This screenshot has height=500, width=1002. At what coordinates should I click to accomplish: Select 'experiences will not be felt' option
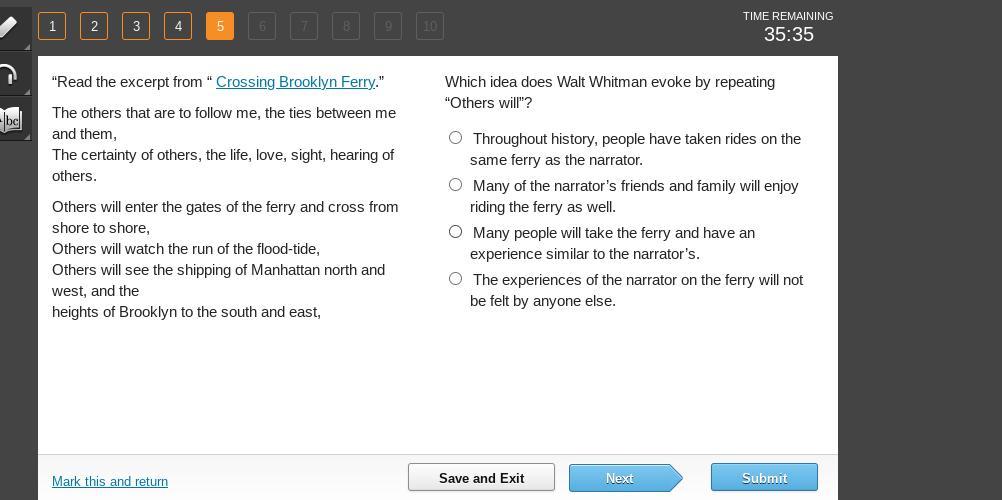(456, 279)
